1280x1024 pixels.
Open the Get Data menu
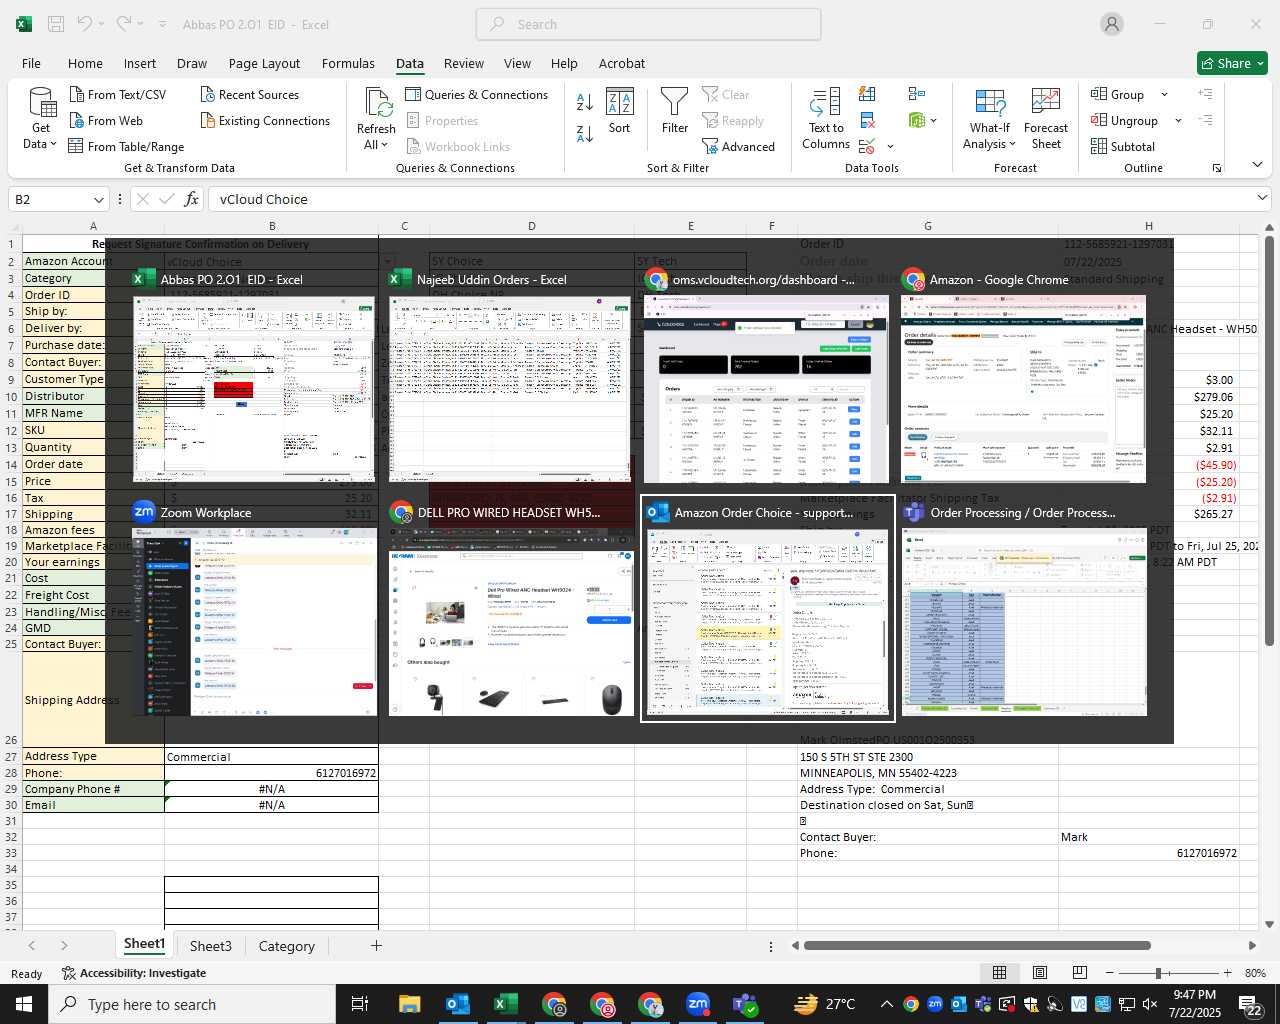coord(40,119)
